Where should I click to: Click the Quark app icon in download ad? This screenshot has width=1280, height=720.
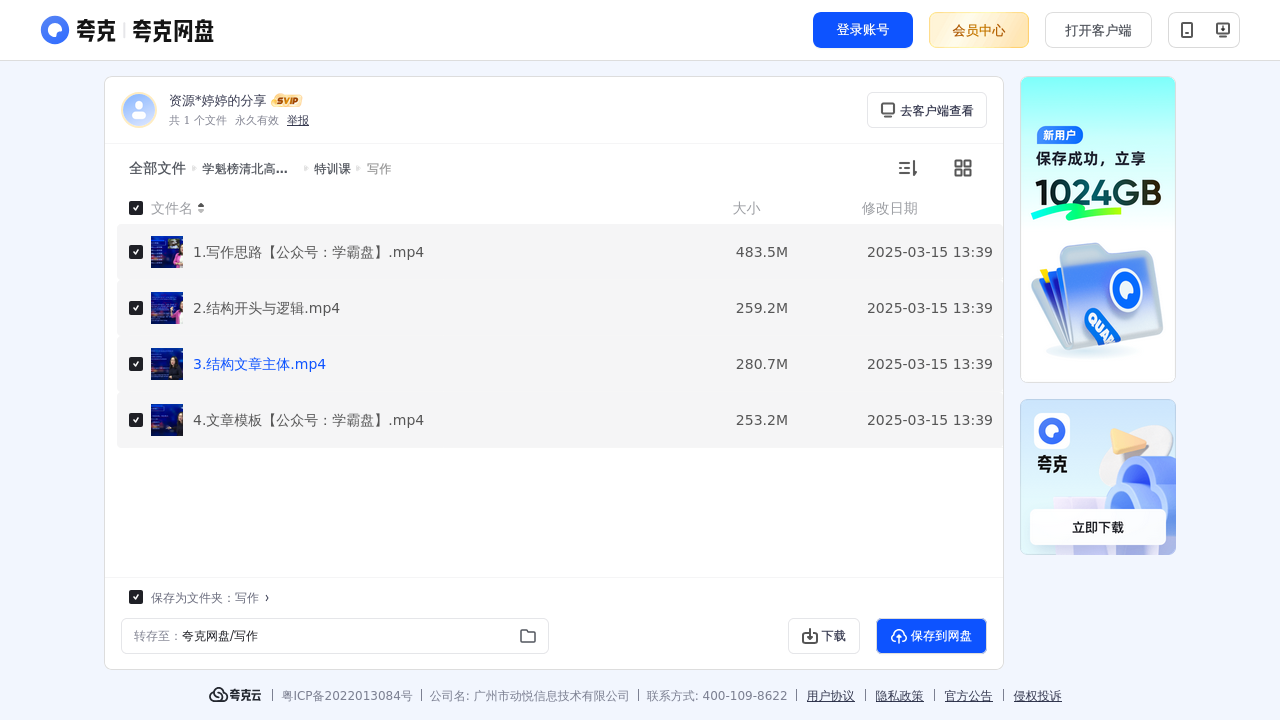tap(1052, 431)
